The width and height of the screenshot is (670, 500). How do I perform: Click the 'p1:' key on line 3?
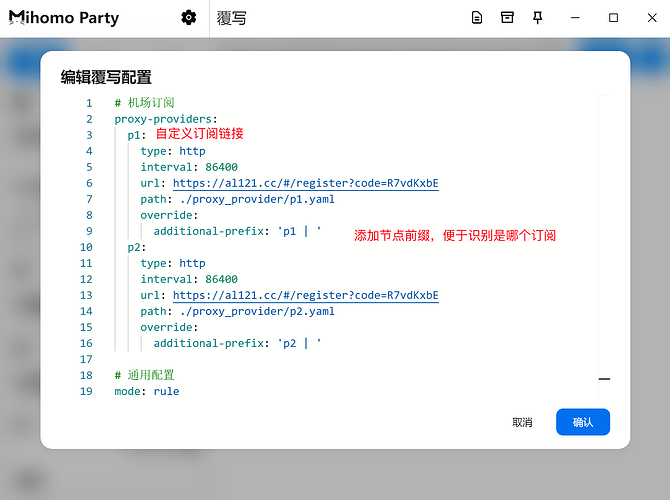point(137,135)
